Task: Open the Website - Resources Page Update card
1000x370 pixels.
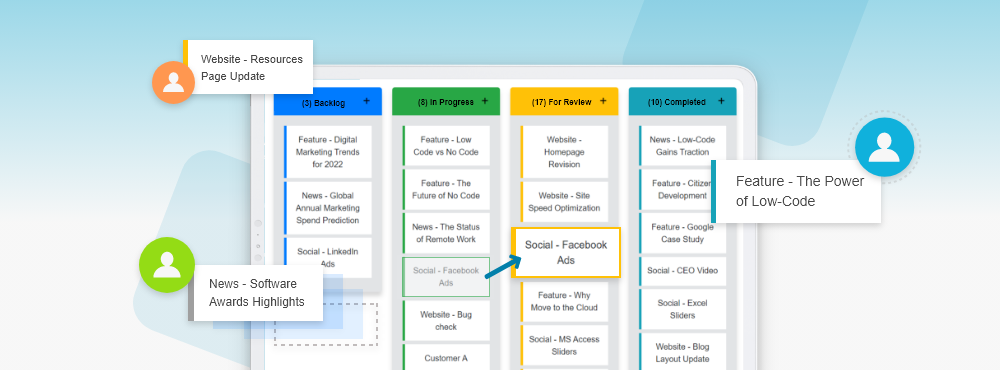Action: pos(248,67)
